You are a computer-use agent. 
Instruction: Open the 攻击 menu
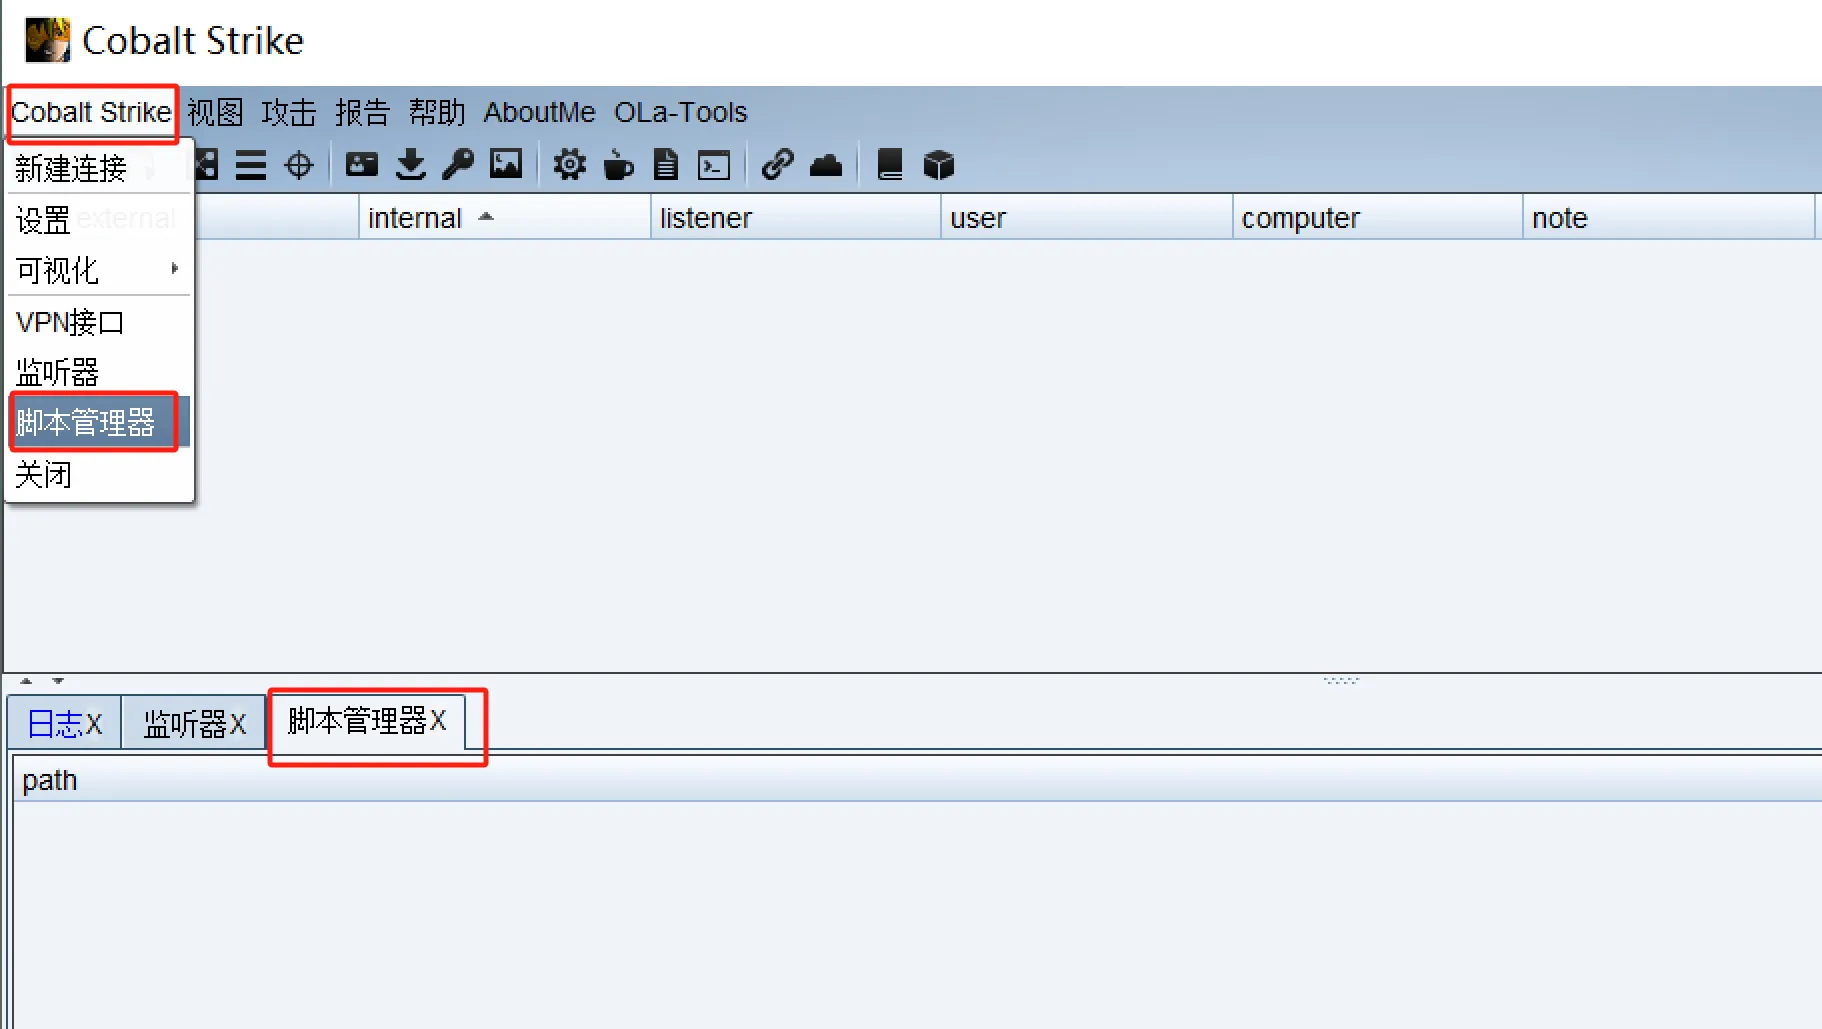(x=289, y=112)
